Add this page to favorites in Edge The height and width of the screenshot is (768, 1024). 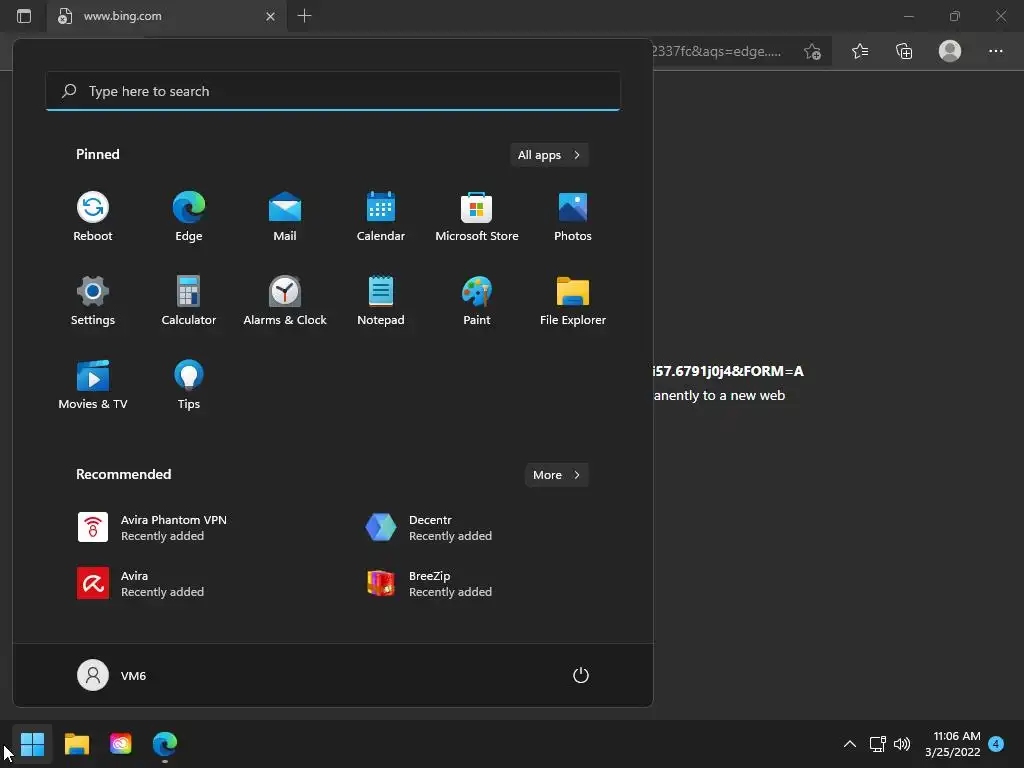tap(812, 52)
